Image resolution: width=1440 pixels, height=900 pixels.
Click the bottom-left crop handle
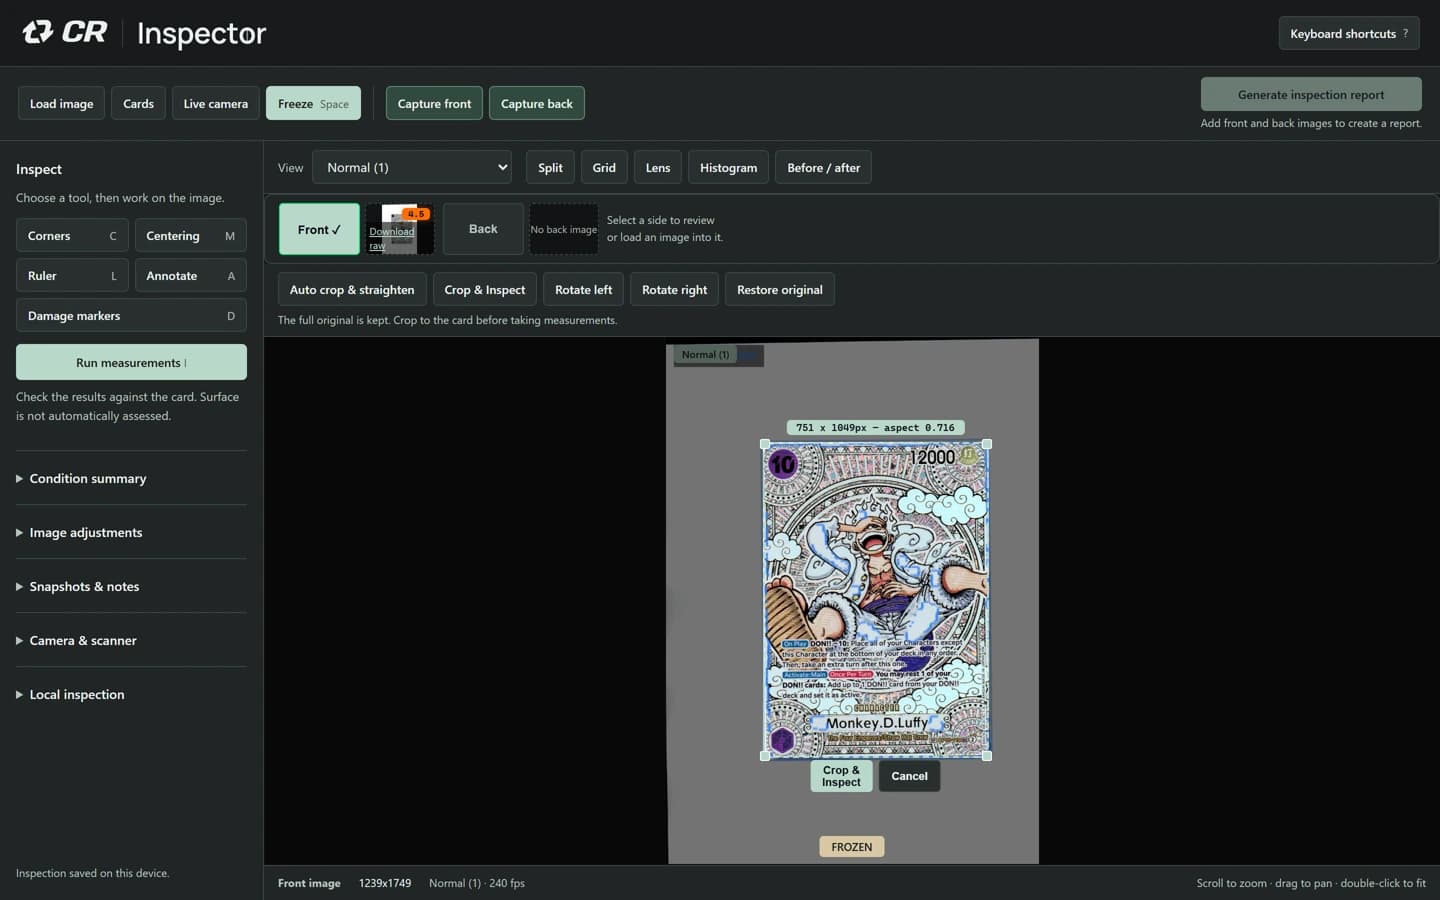765,756
